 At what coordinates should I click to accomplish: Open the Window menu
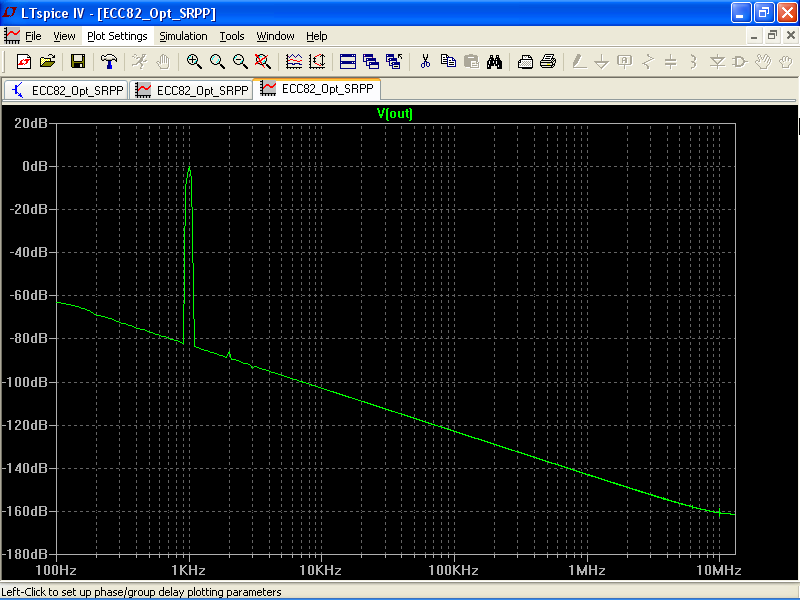pyautogui.click(x=276, y=36)
